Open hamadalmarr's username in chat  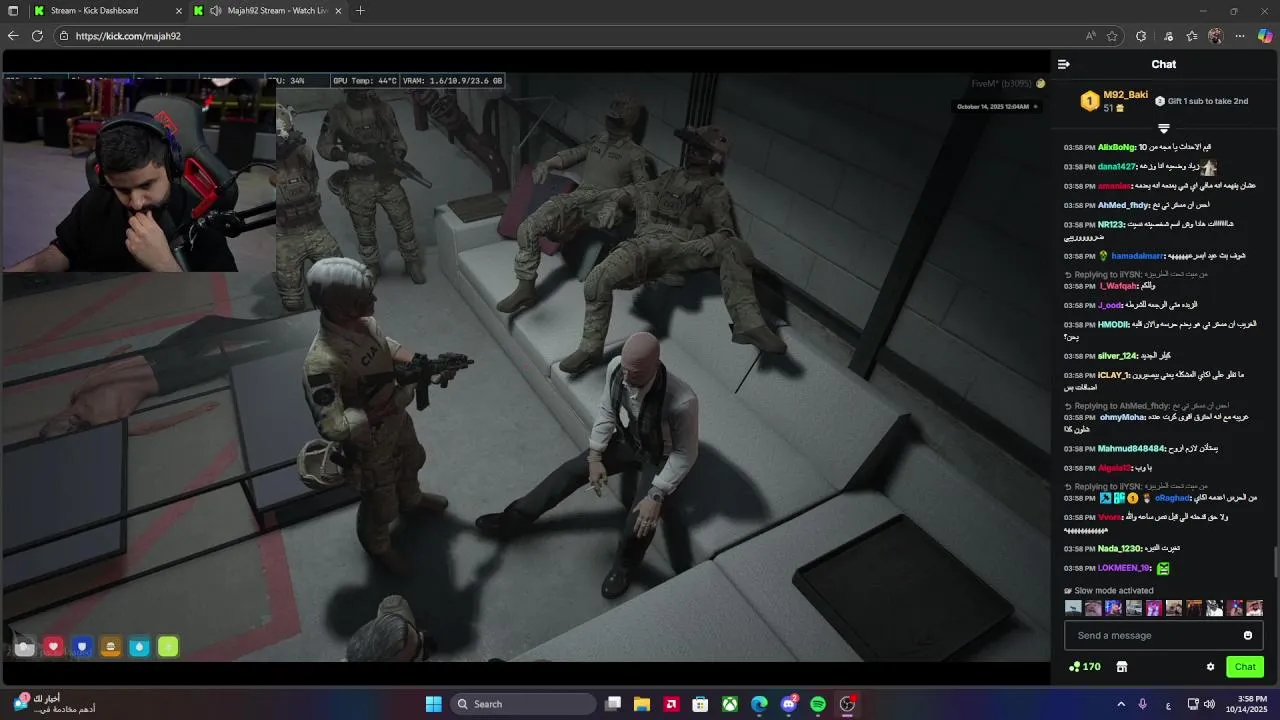click(1139, 256)
